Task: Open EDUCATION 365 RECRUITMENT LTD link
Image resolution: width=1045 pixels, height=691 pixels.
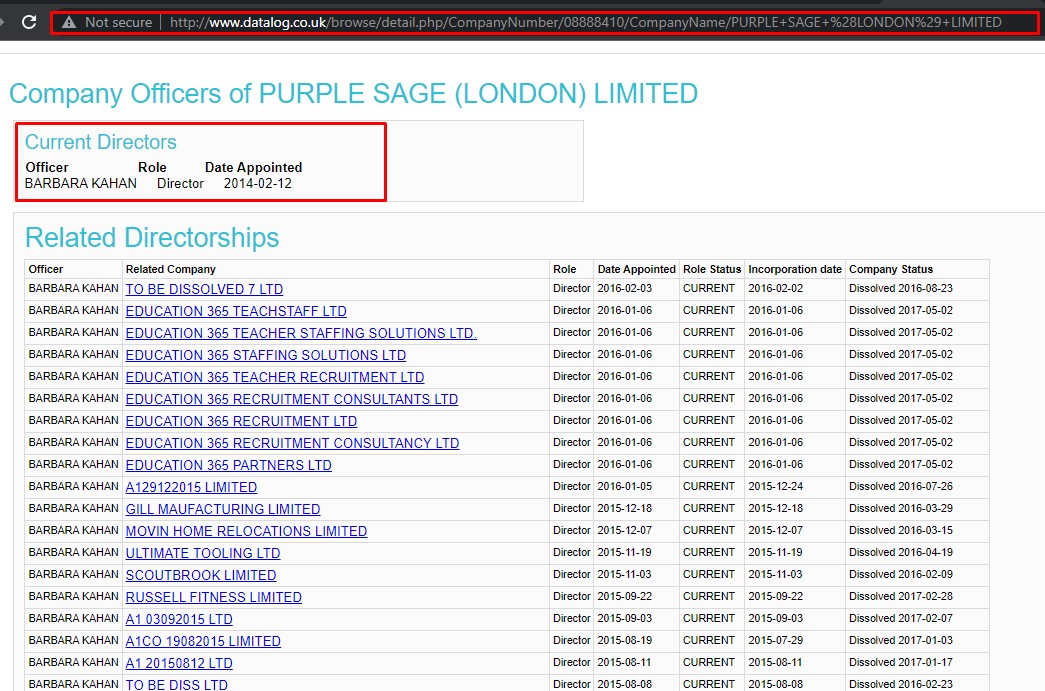Action: point(241,421)
